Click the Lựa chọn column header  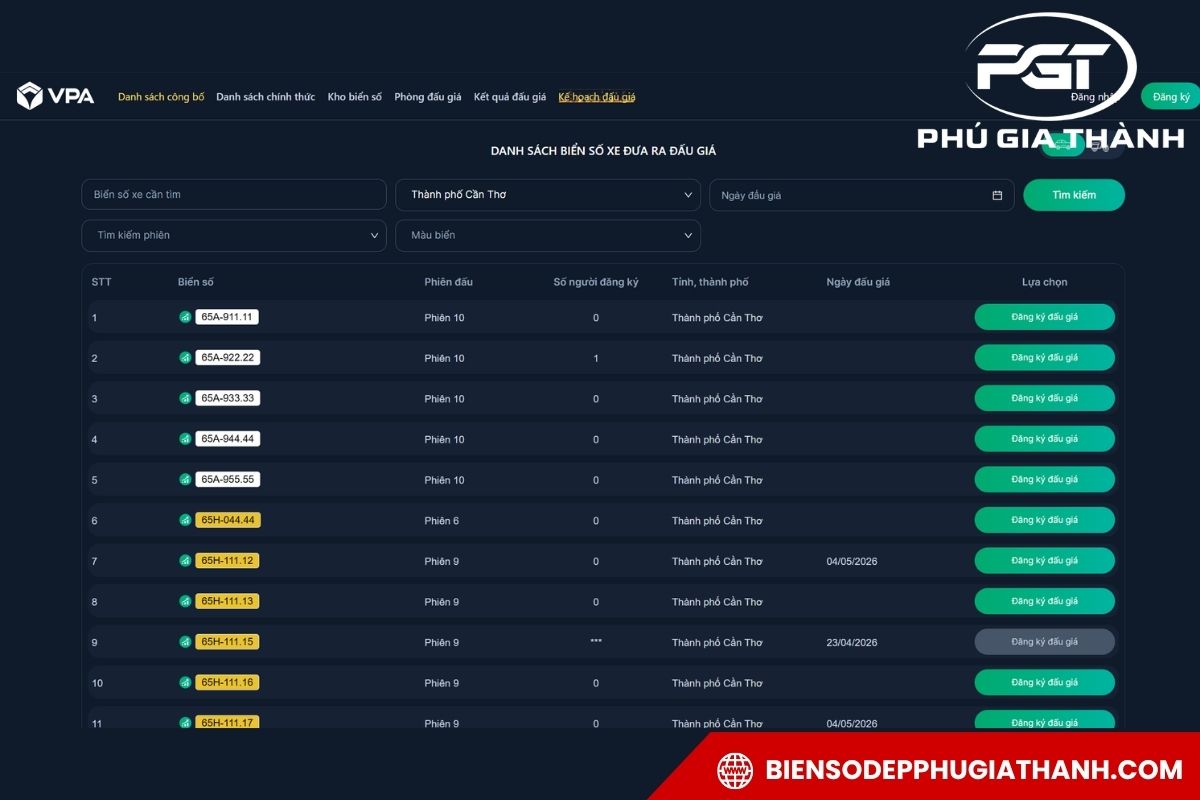[1045, 282]
